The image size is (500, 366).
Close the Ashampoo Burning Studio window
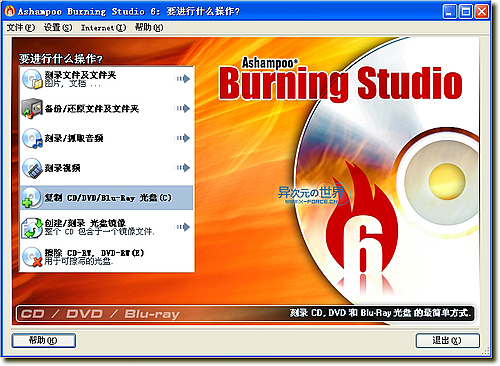click(482, 12)
